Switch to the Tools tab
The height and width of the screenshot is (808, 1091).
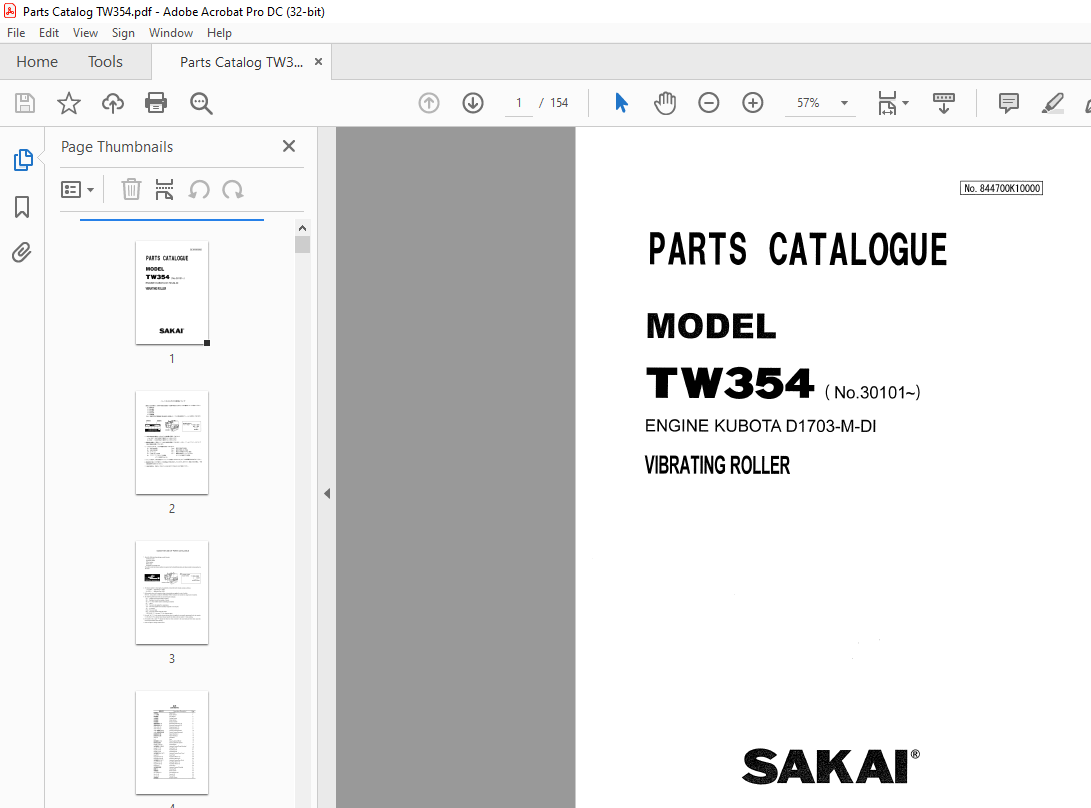point(105,62)
